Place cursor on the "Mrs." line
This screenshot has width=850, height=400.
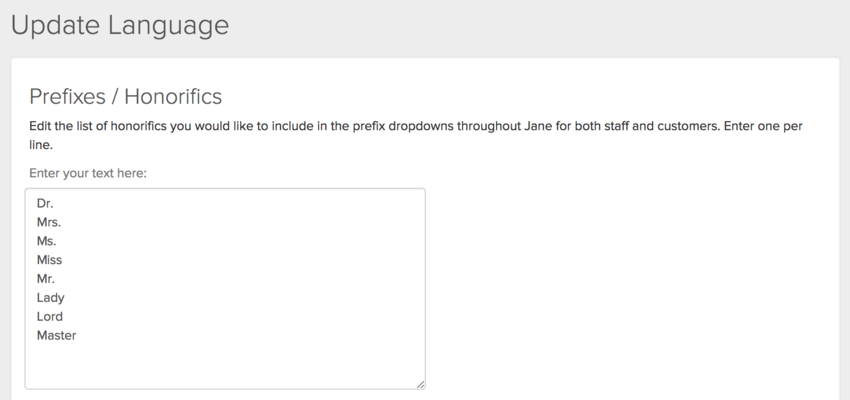coord(49,222)
